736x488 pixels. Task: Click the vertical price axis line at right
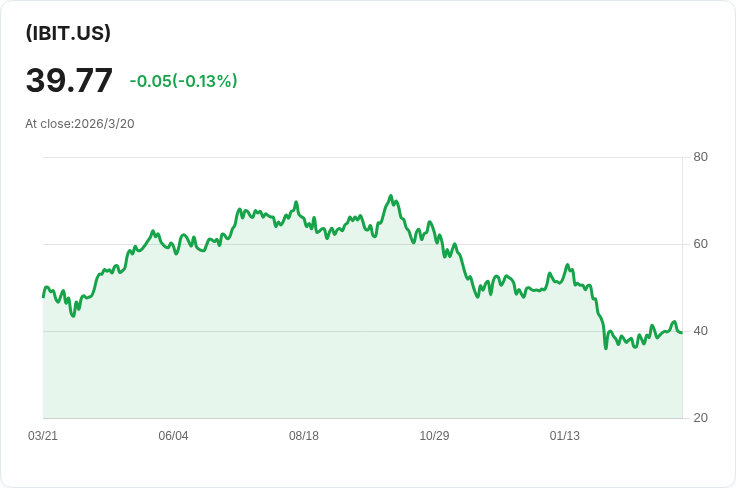pos(682,287)
